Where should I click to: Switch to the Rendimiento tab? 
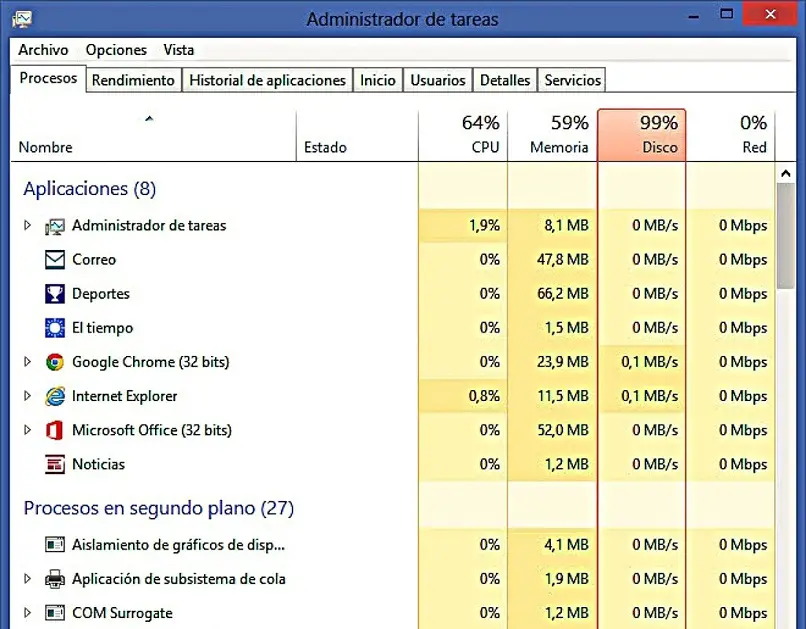133,80
